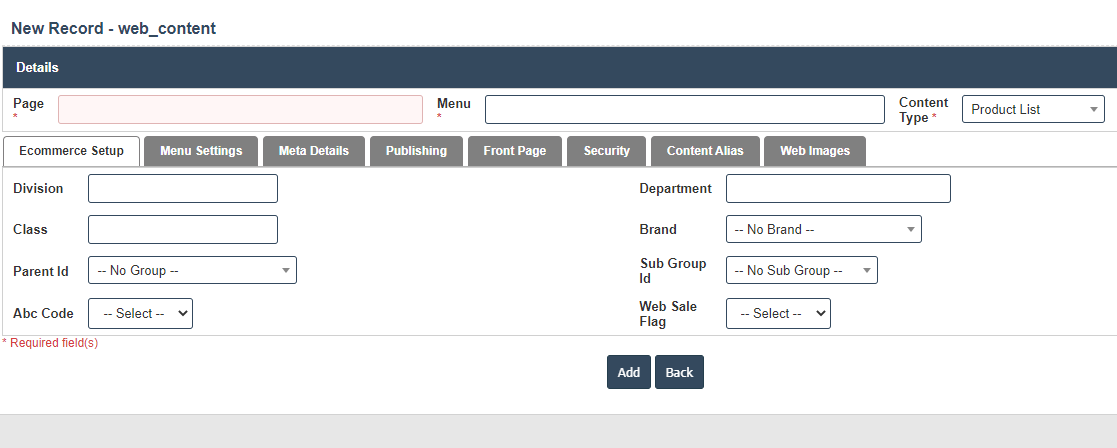The image size is (1117, 448).
Task: Go to the Publishing tab
Action: point(416,151)
